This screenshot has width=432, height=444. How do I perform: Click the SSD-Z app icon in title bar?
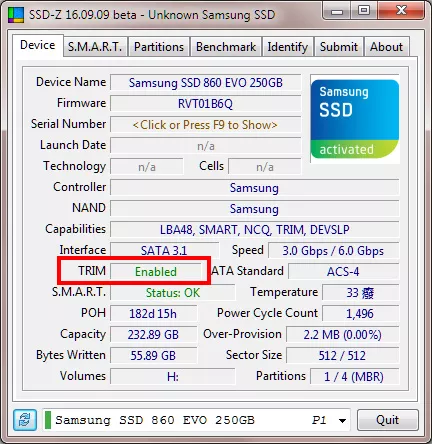click(16, 14)
